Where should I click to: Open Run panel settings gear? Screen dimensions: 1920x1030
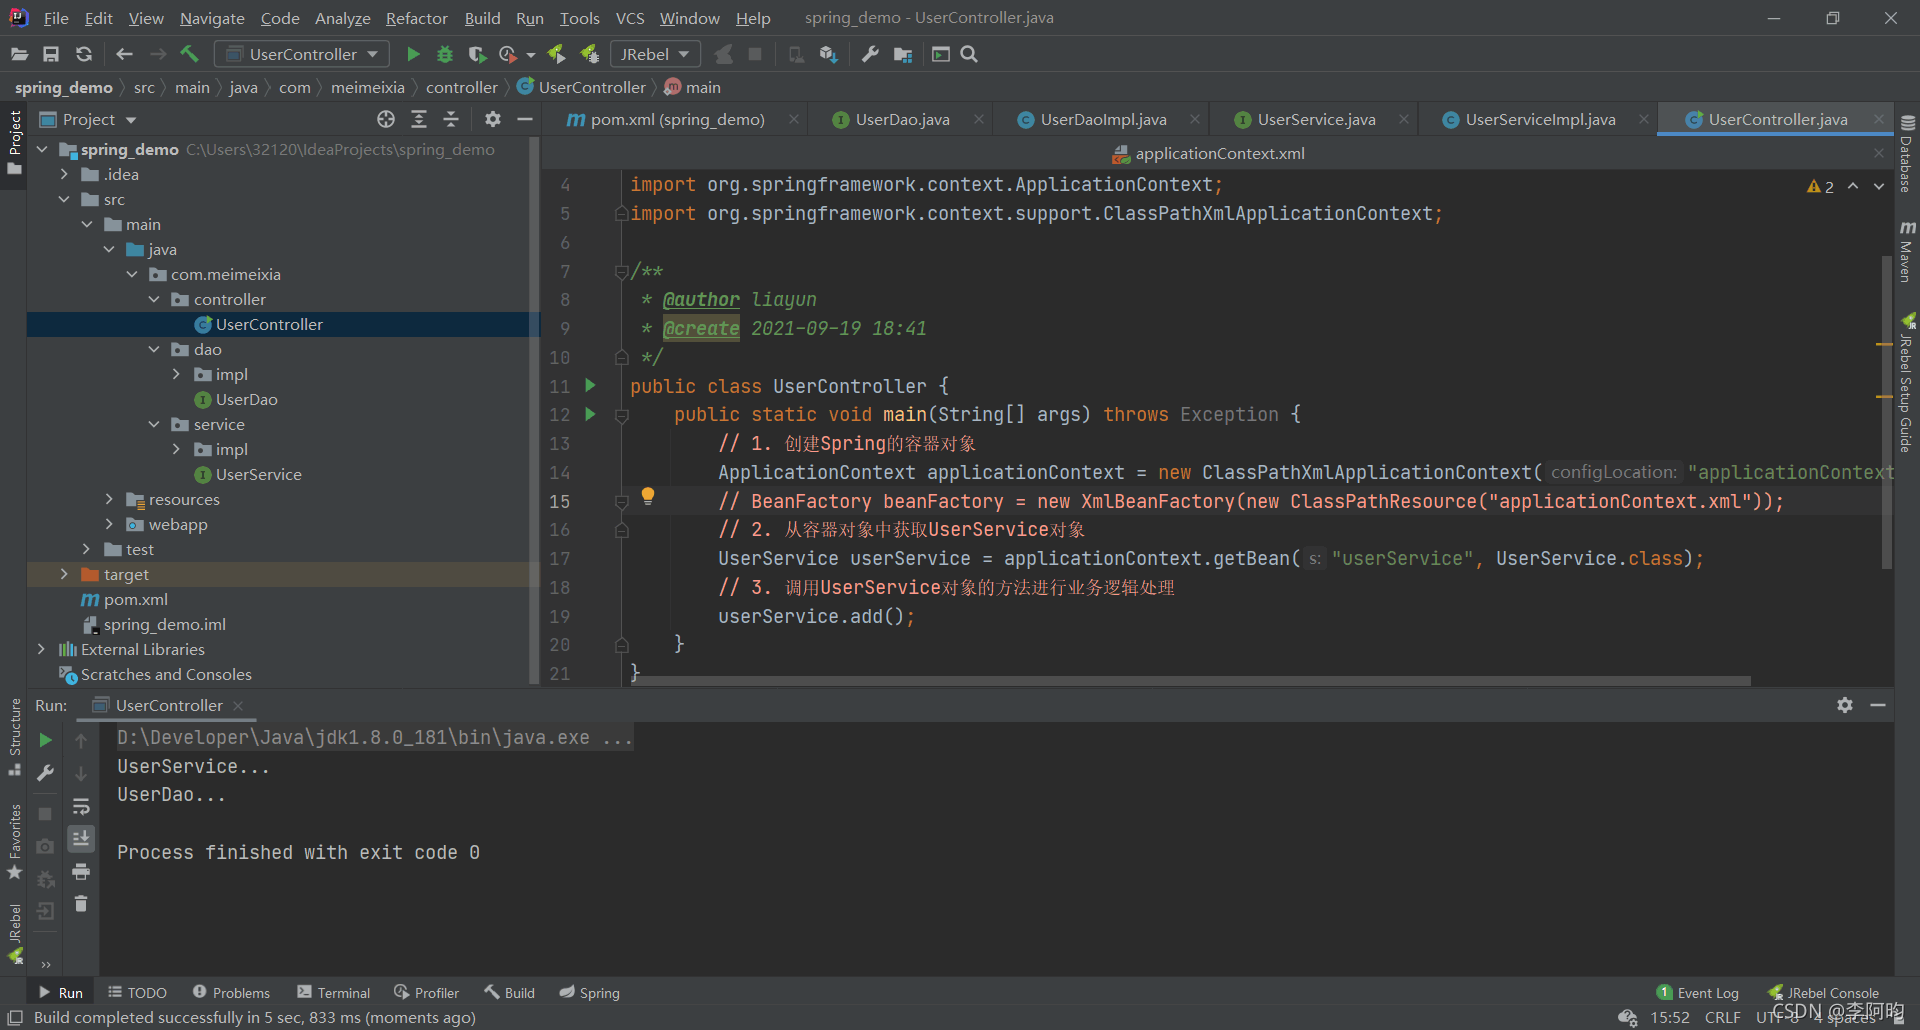(1845, 705)
